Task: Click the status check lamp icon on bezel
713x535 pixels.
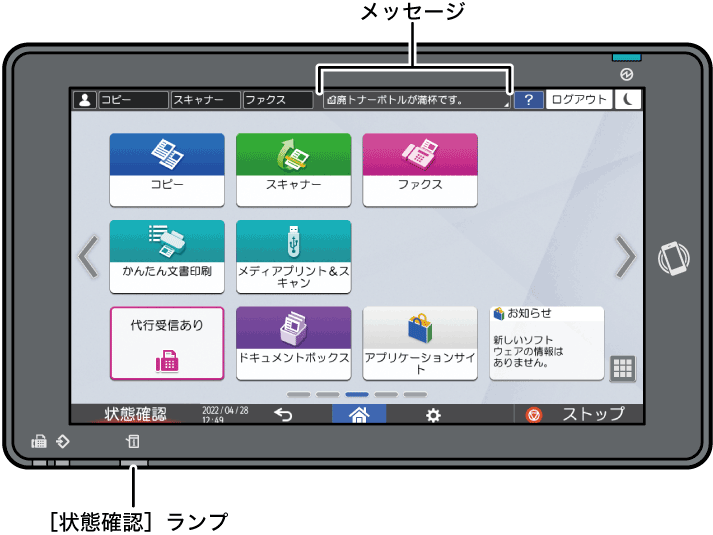Action: click(x=133, y=441)
